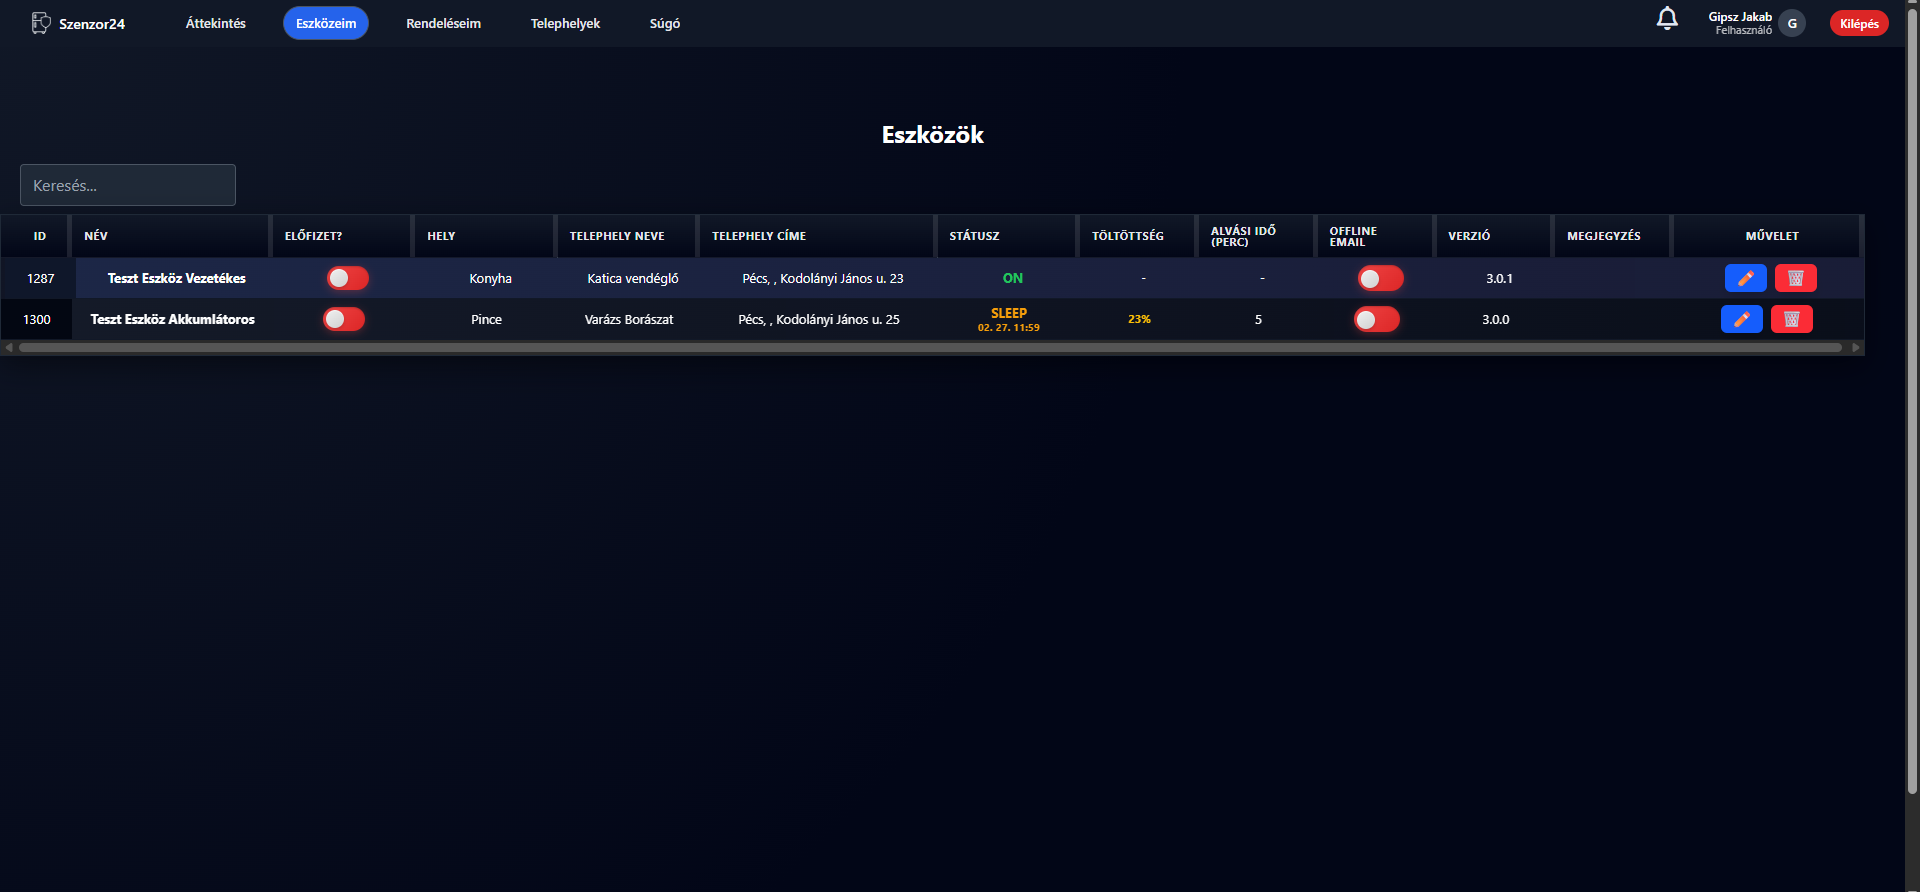Delete device 1300 with the trash icon
1920x892 pixels.
click(x=1791, y=319)
